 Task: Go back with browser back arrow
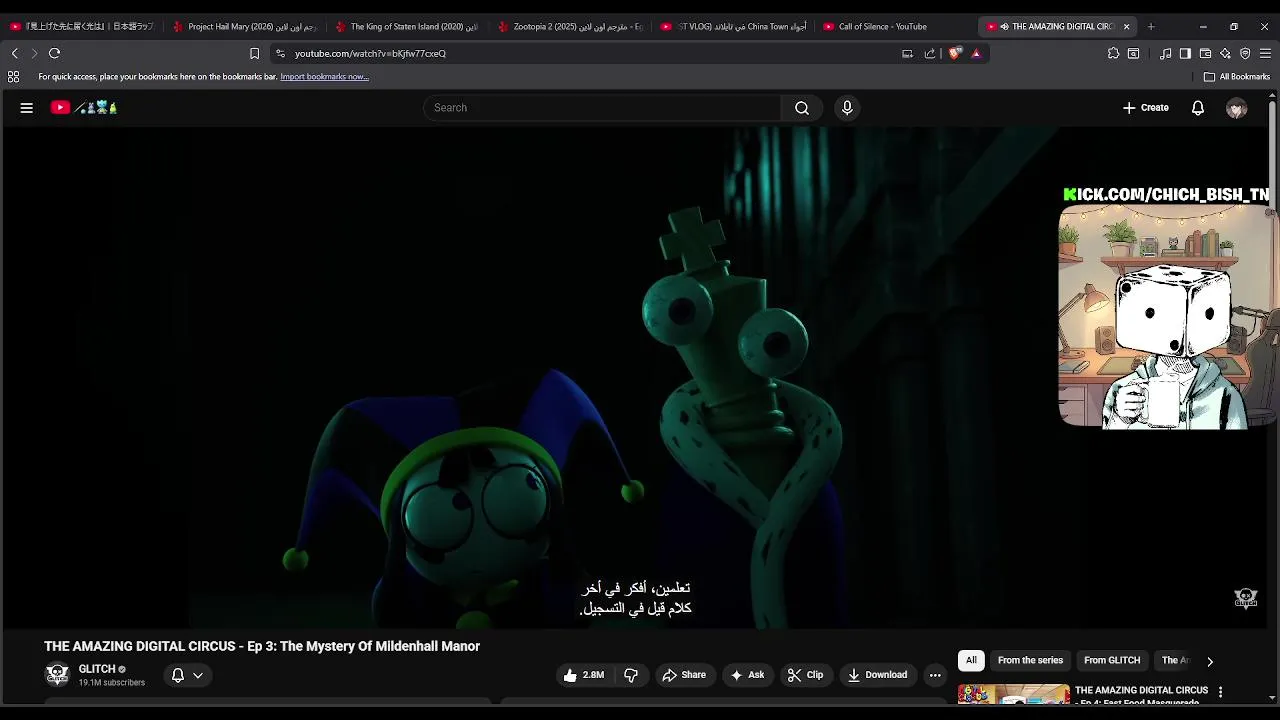(14, 53)
